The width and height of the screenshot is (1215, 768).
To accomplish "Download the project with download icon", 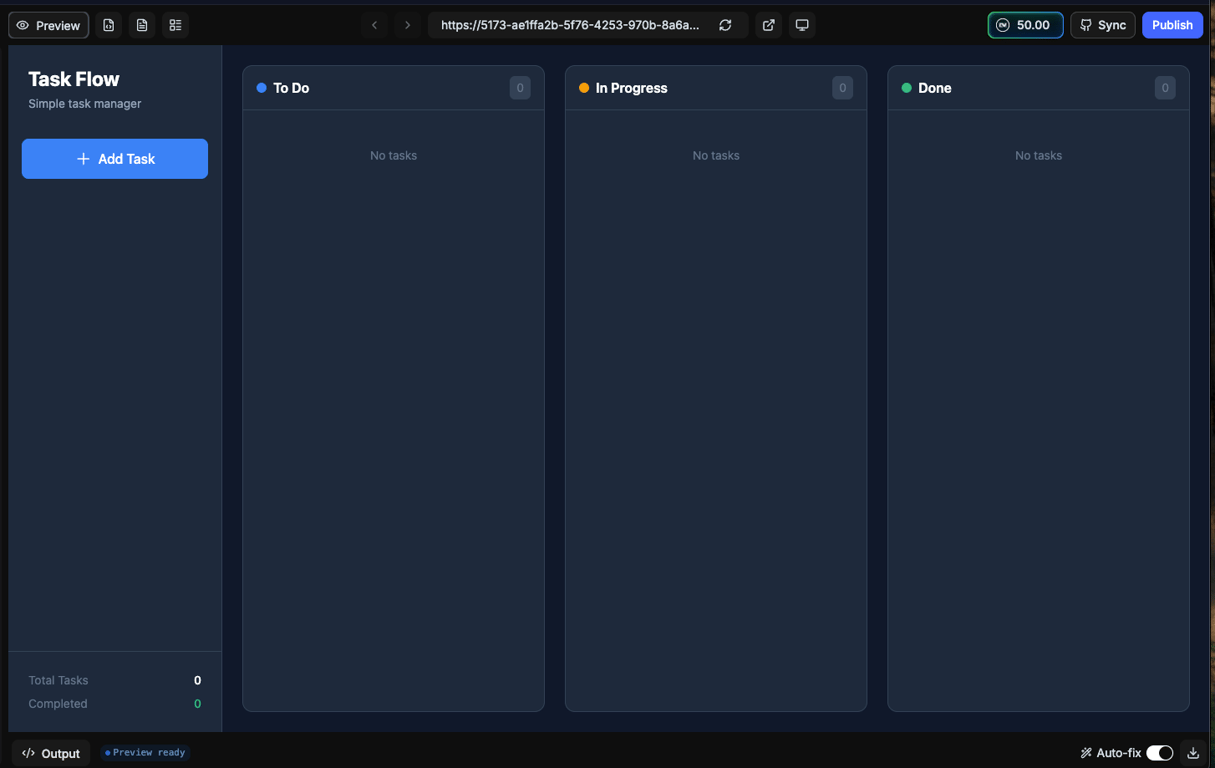I will point(1193,753).
